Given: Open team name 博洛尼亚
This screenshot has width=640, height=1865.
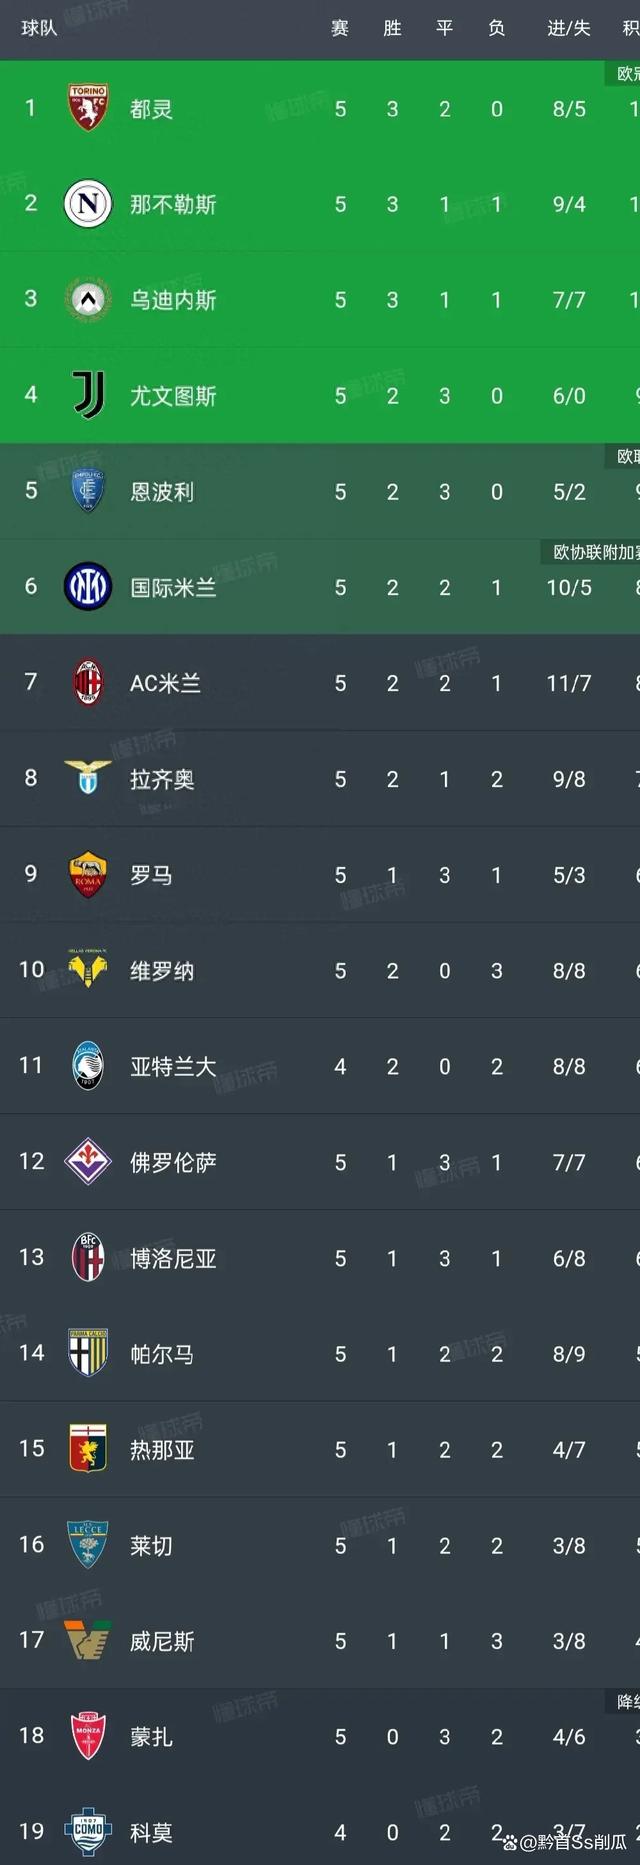Looking at the screenshot, I should pyautogui.click(x=173, y=1258).
